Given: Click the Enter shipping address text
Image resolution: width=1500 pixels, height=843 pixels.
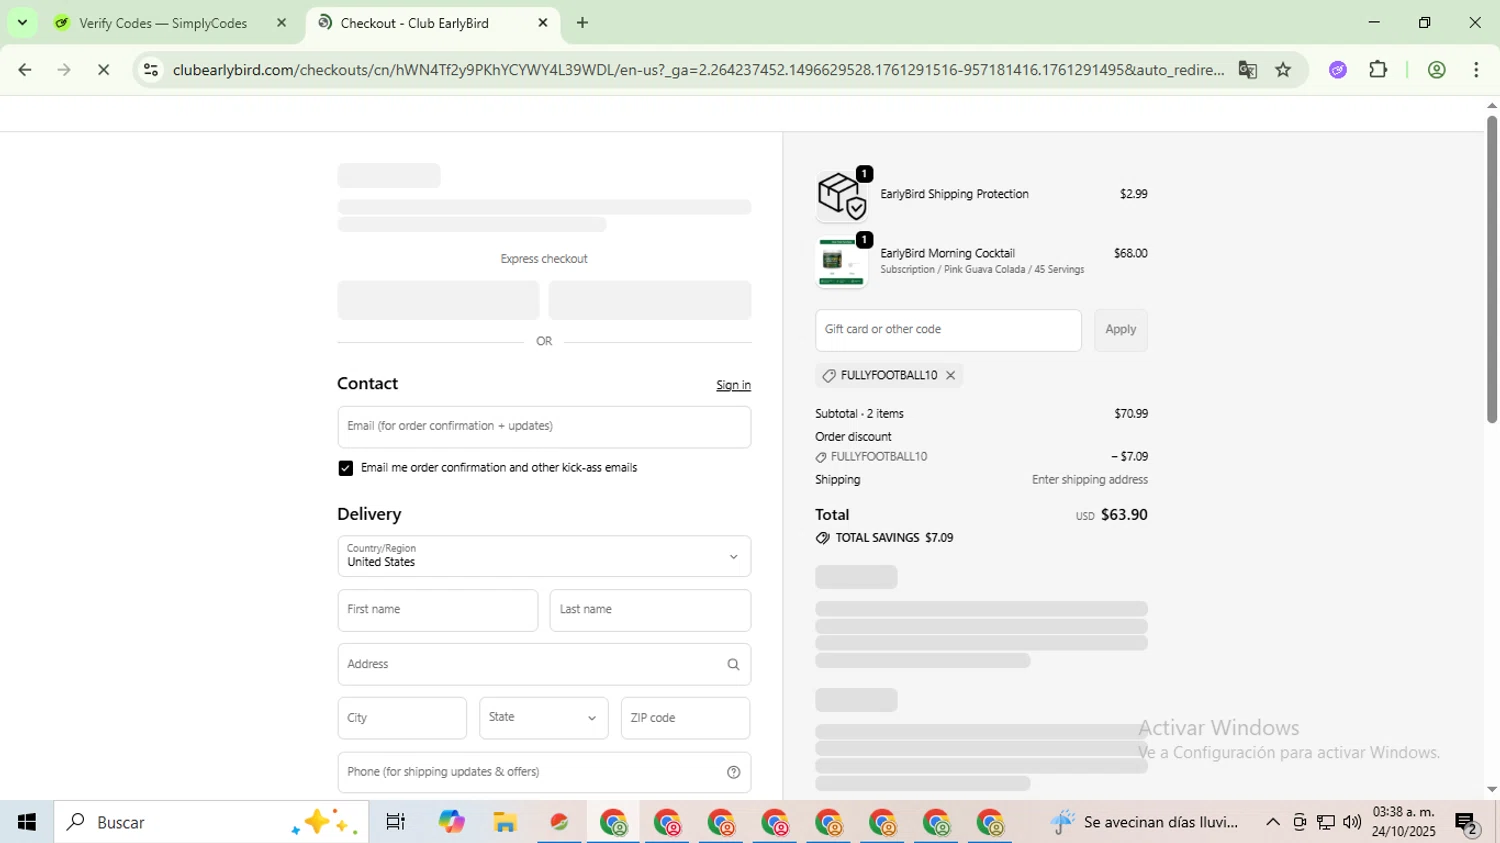Looking at the screenshot, I should tap(1089, 480).
